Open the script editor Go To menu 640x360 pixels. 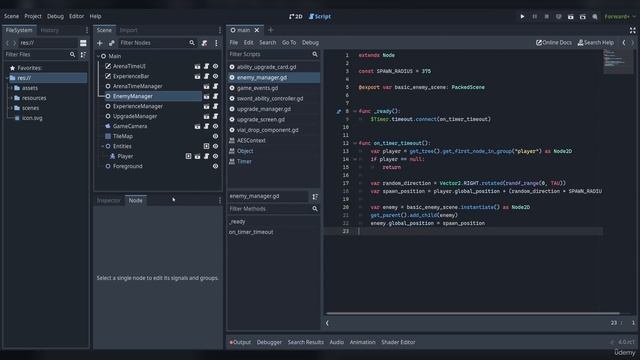point(289,42)
